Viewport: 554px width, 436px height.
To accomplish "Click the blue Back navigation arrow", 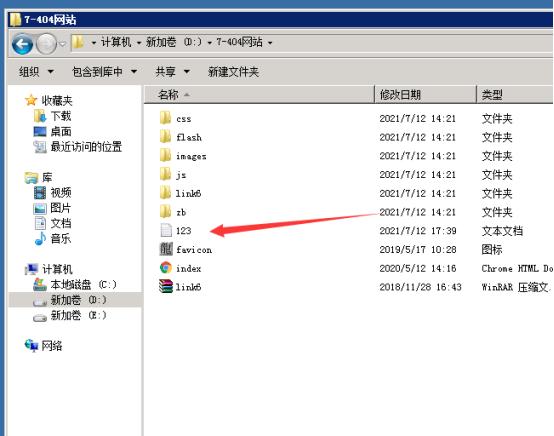I will click(x=22, y=44).
